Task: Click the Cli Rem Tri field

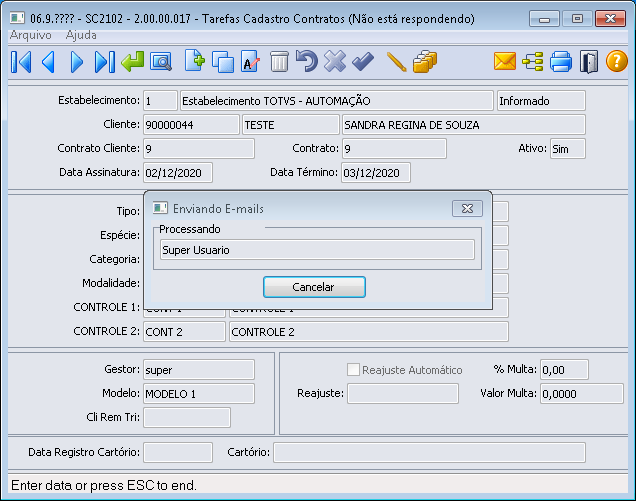Action: pos(187,417)
